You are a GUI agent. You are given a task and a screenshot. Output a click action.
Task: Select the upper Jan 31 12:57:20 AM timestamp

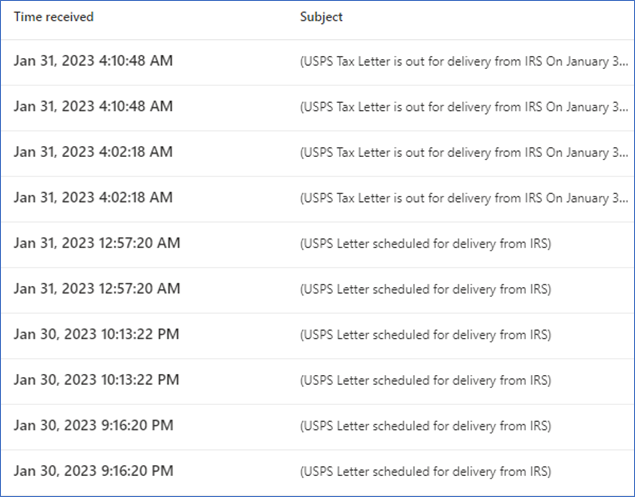(97, 243)
